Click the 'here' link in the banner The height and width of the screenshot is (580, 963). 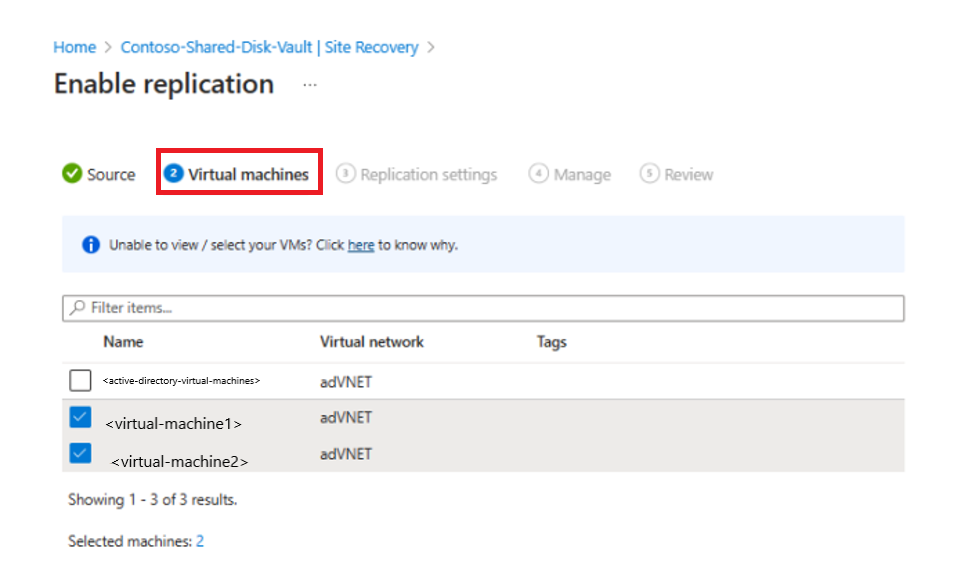click(361, 244)
